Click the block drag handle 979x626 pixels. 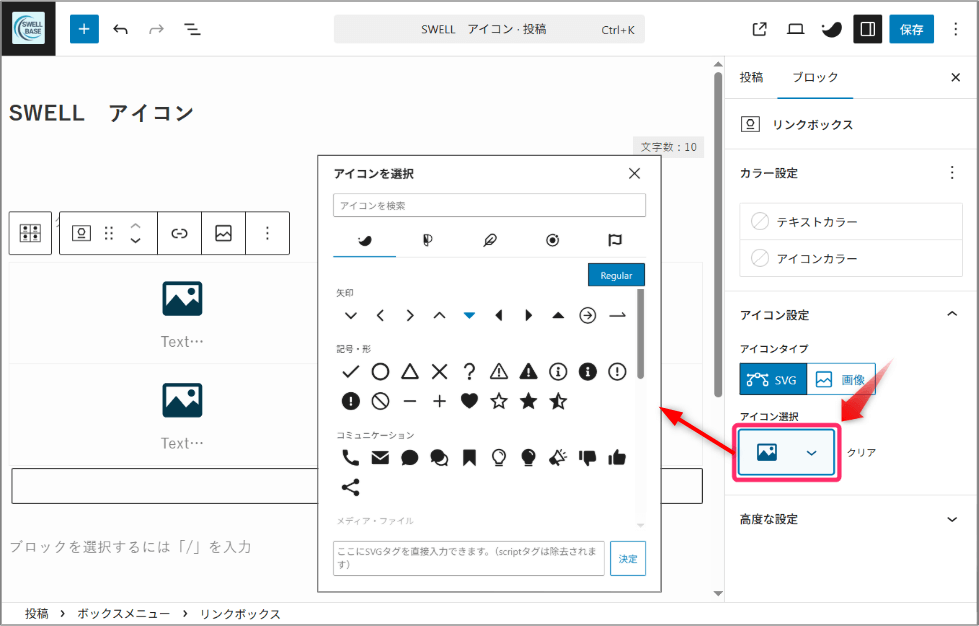[109, 233]
